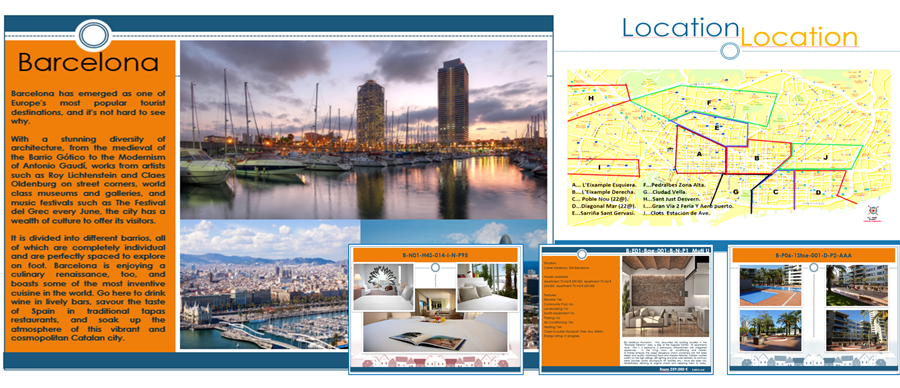Image resolution: width=900 pixels, height=388 pixels.
Task: Click the orange Location title word
Action: tap(799, 37)
